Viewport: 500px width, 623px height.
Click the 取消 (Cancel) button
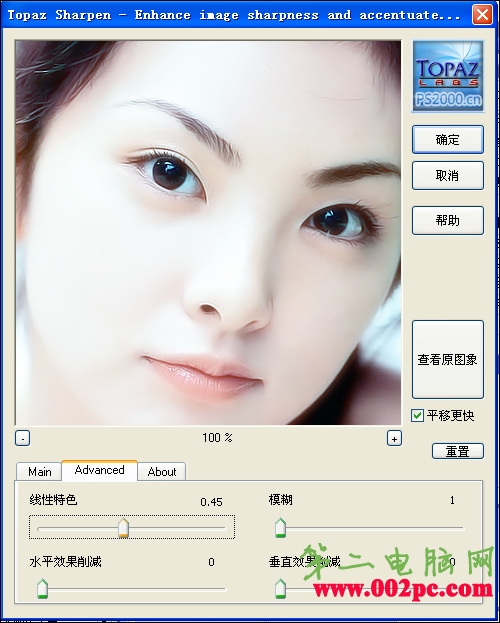pyautogui.click(x=448, y=175)
